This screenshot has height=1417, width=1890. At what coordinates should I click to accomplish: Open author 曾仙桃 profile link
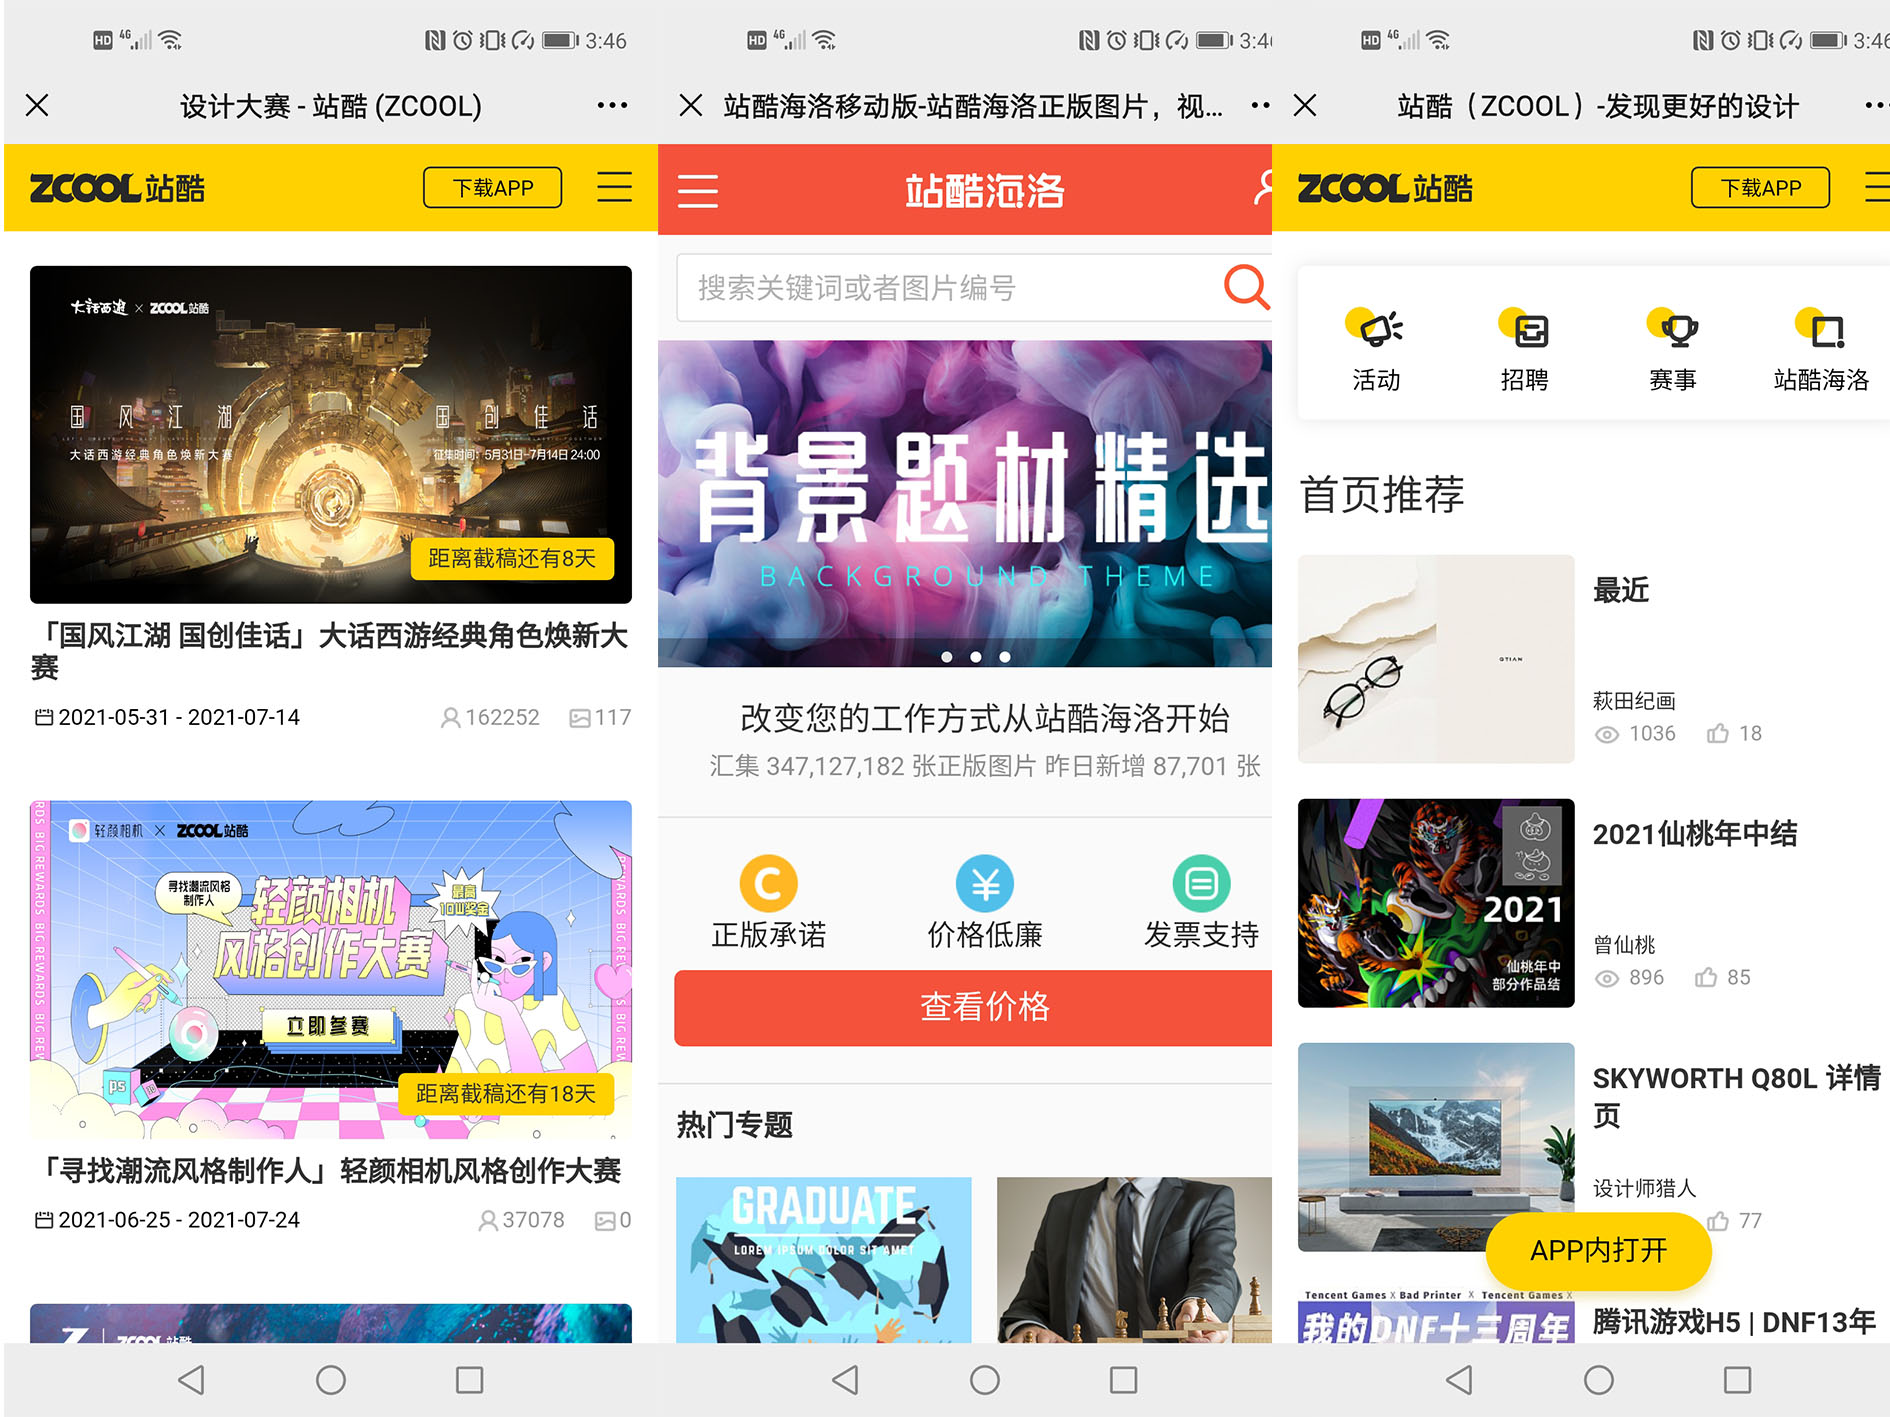coord(1624,945)
